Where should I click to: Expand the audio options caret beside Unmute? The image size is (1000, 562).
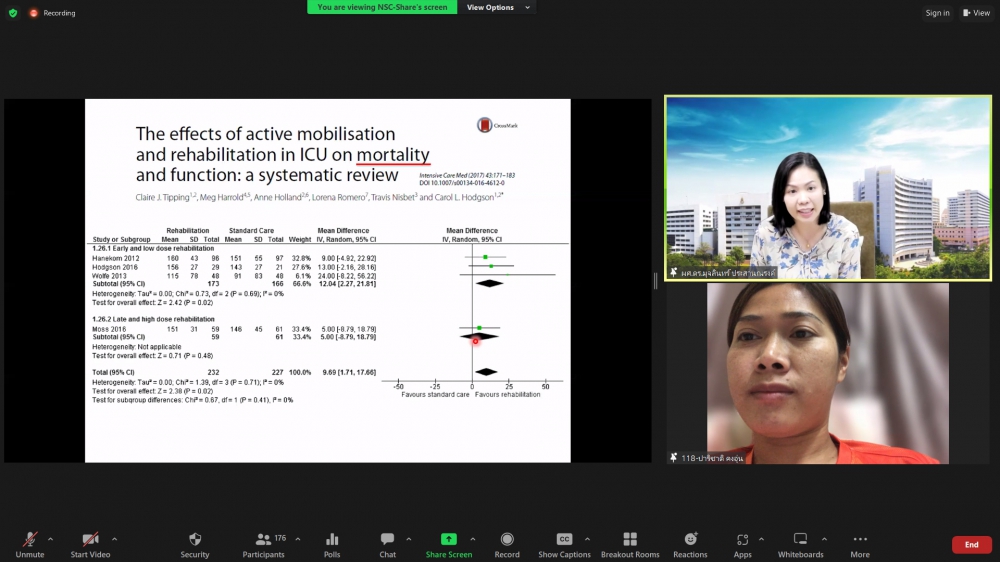click(51, 539)
